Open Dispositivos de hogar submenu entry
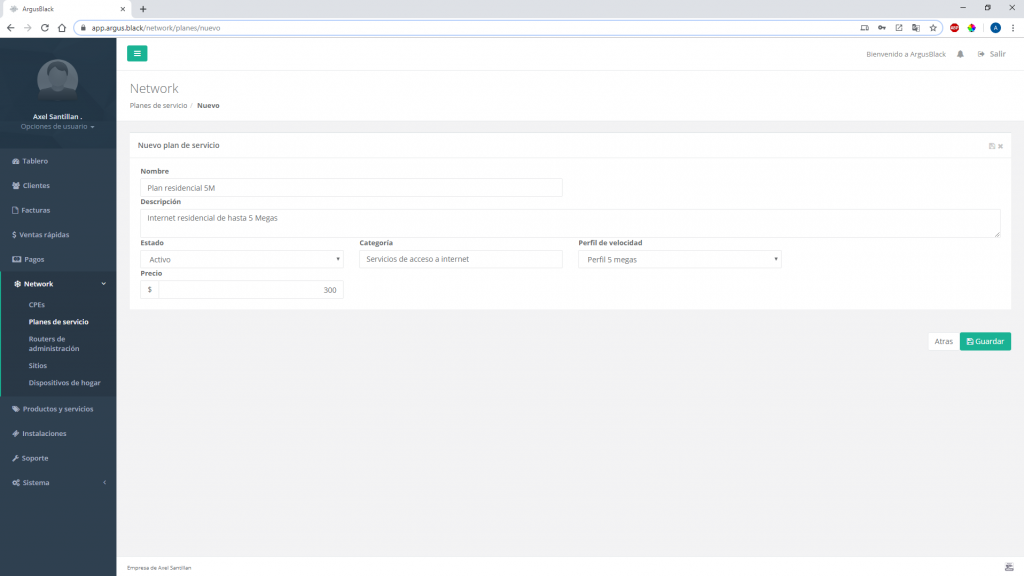This screenshot has height=576, width=1024. pos(65,383)
